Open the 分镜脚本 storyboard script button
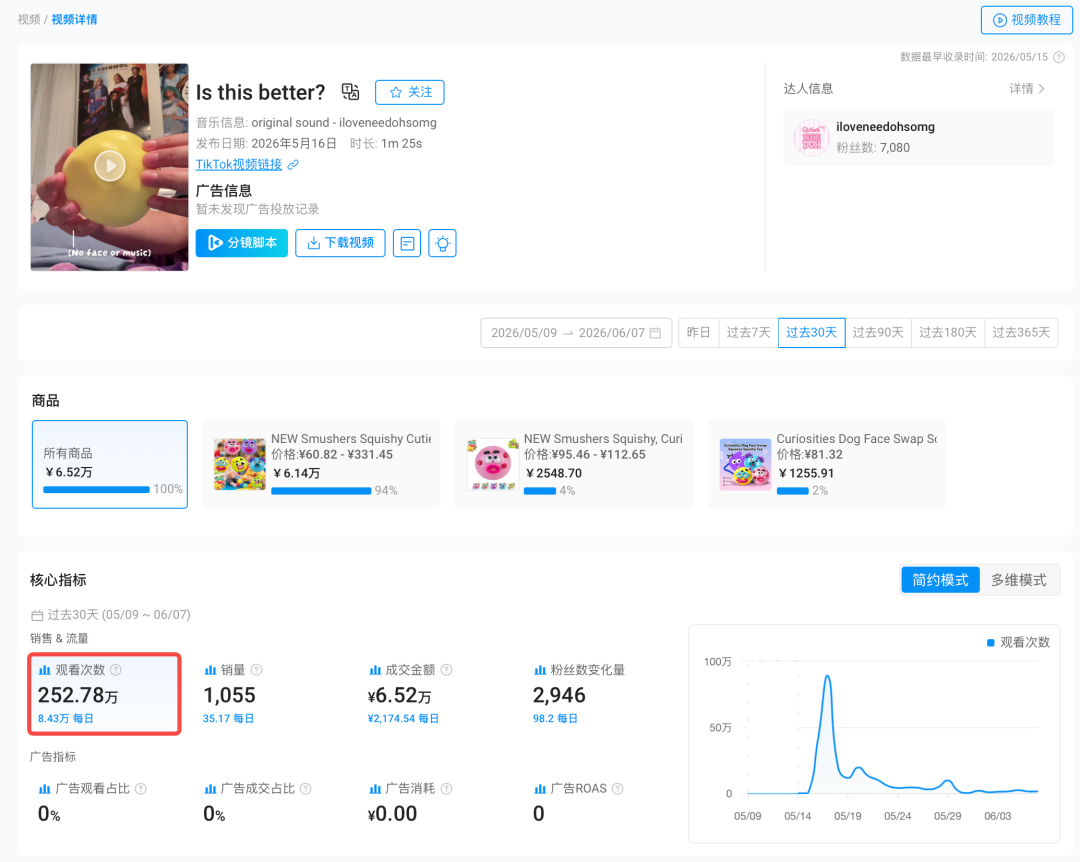Image resolution: width=1080 pixels, height=862 pixels. click(x=242, y=243)
